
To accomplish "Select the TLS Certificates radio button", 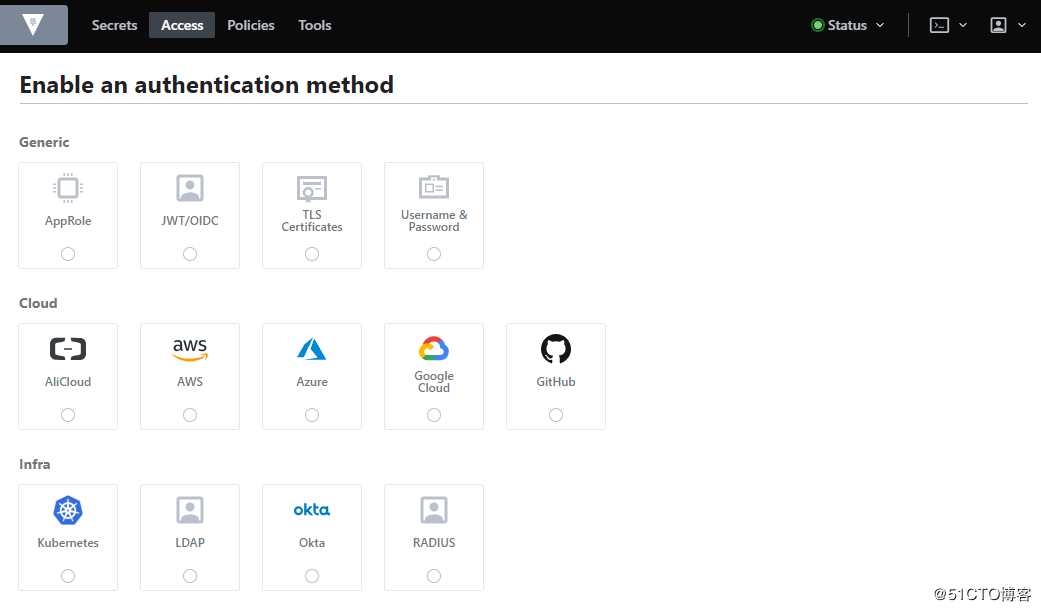I will [312, 254].
